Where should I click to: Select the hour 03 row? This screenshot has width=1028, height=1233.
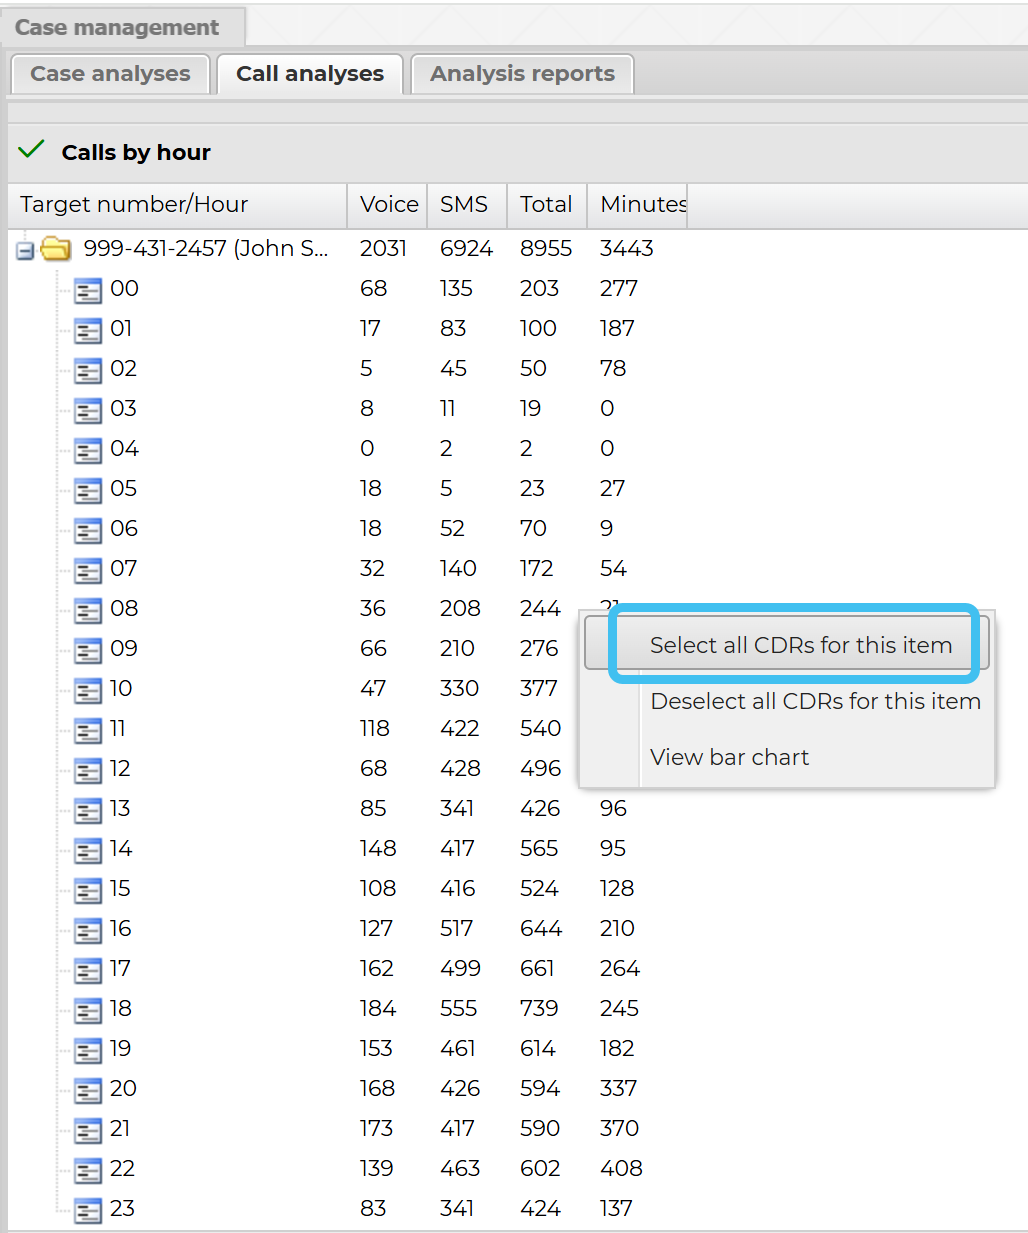tap(124, 409)
